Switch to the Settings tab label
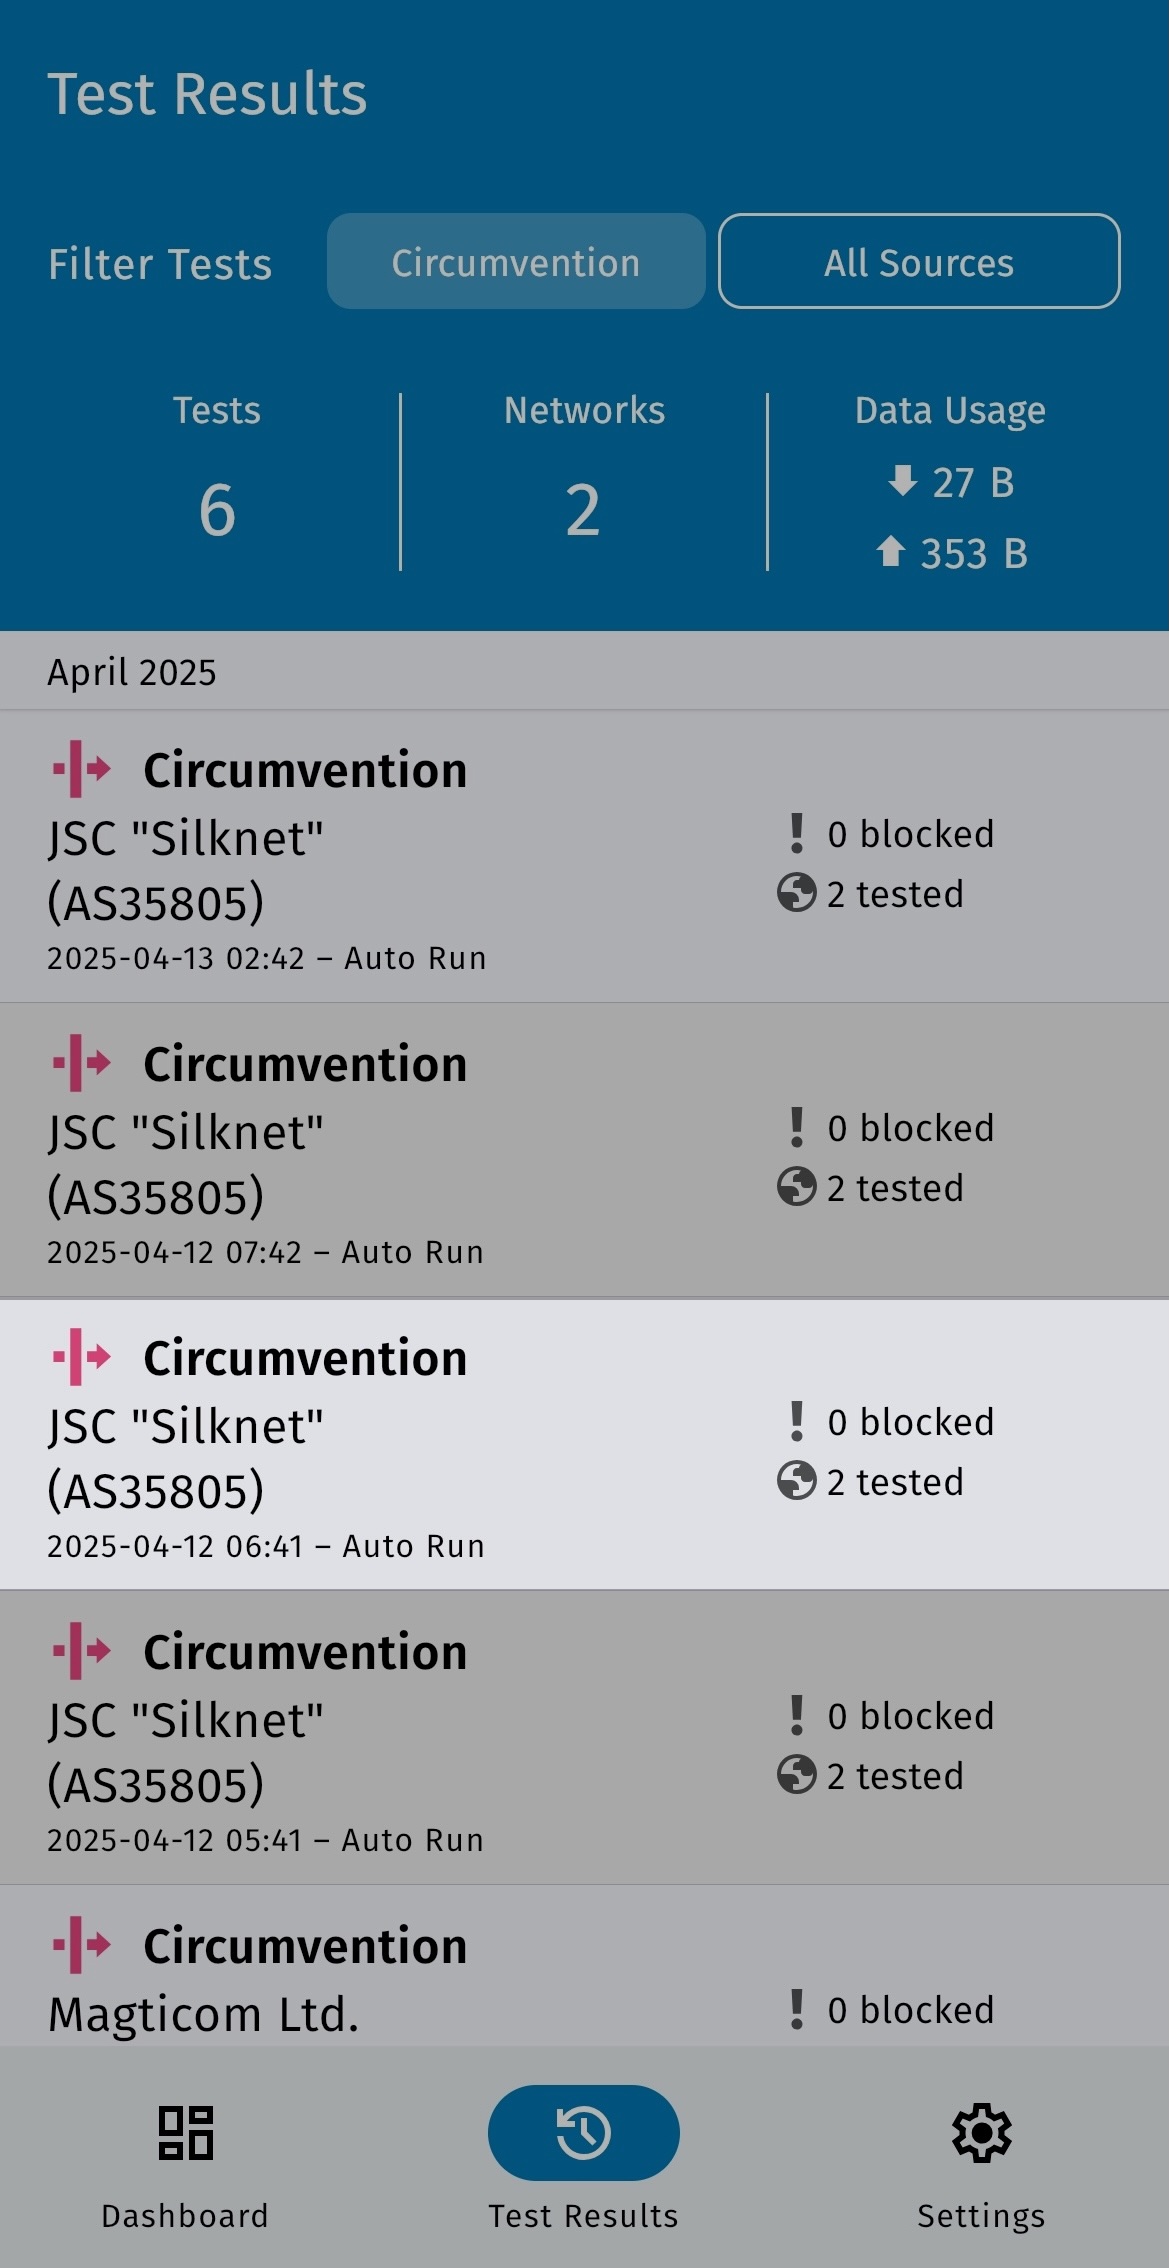Screen dimensions: 1169x2268 981,2216
